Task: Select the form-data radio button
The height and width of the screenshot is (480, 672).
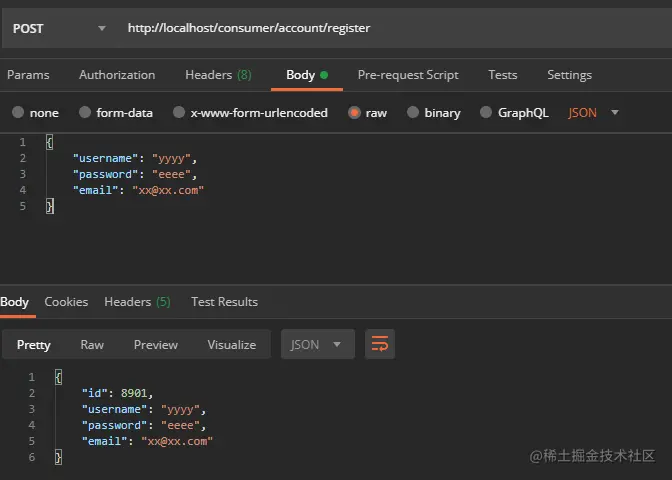Action: [85, 112]
